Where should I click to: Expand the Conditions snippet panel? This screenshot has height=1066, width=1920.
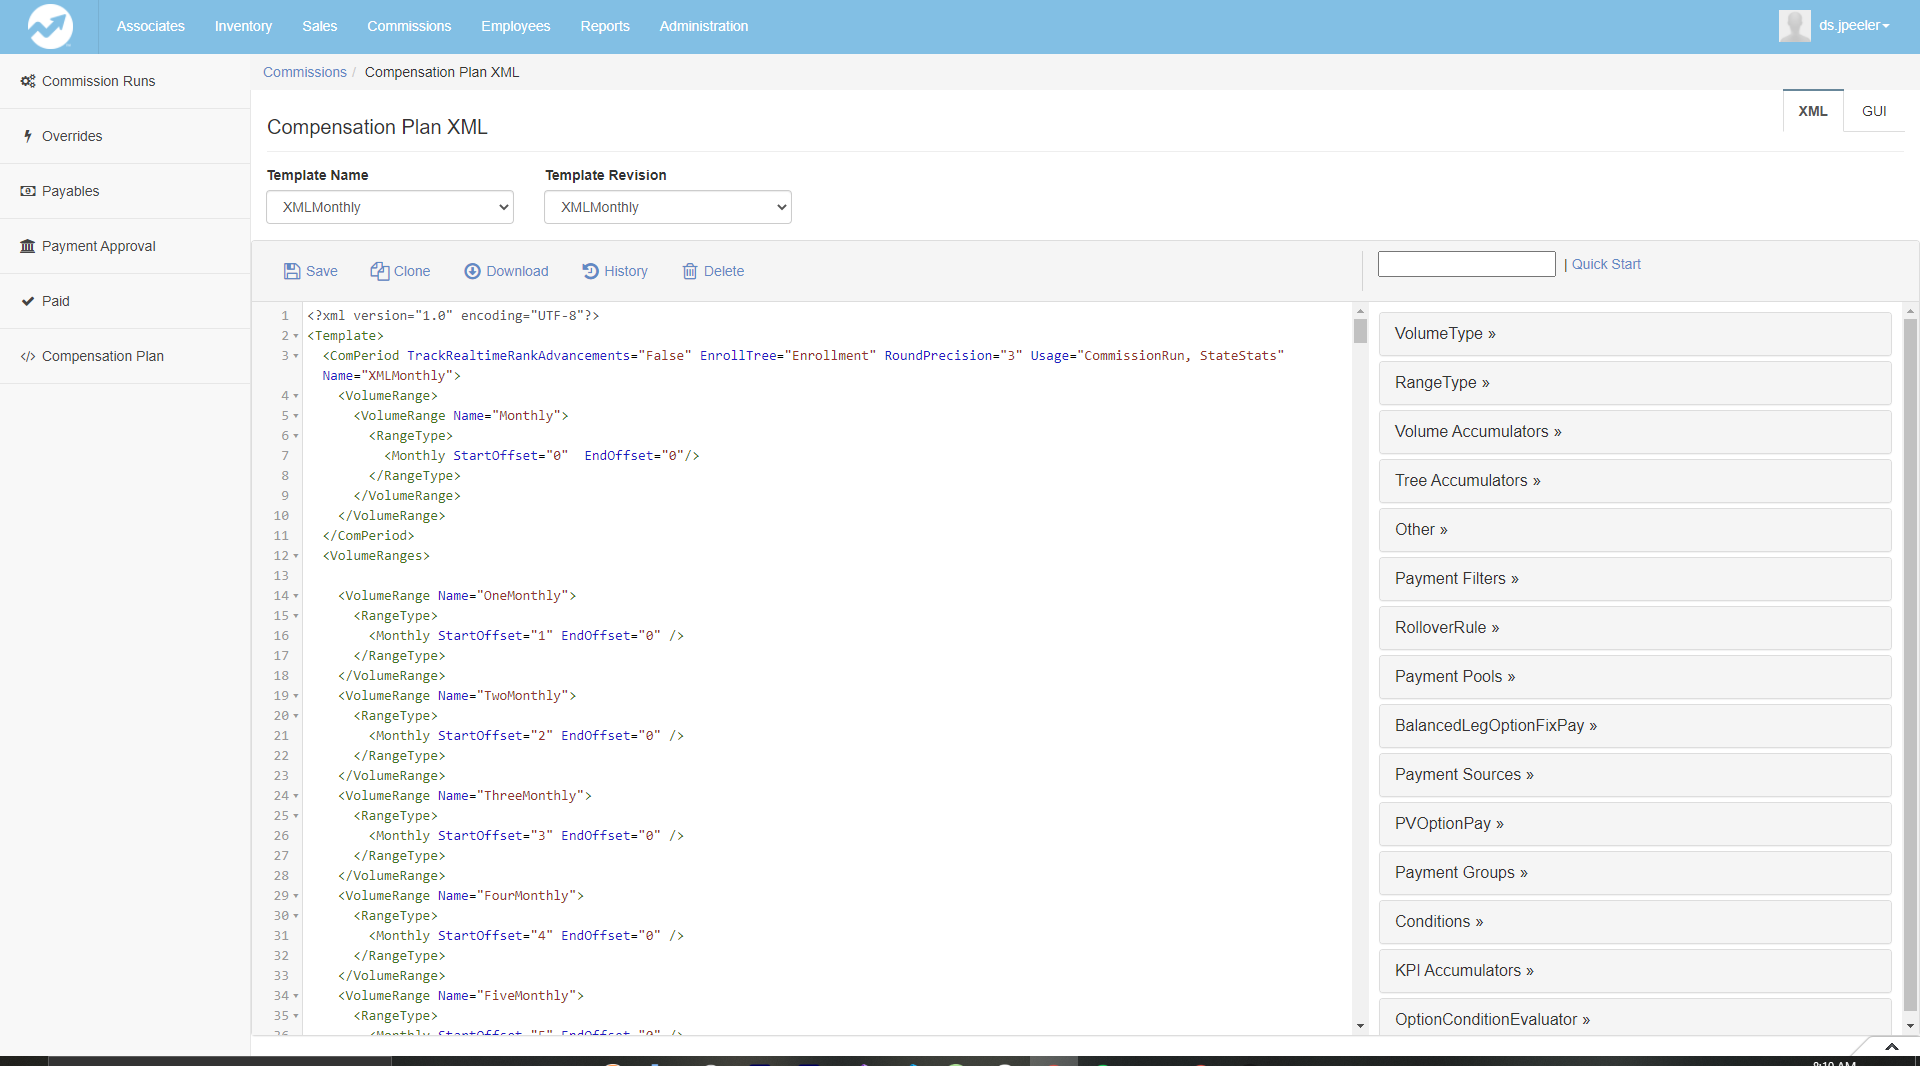tap(1635, 922)
